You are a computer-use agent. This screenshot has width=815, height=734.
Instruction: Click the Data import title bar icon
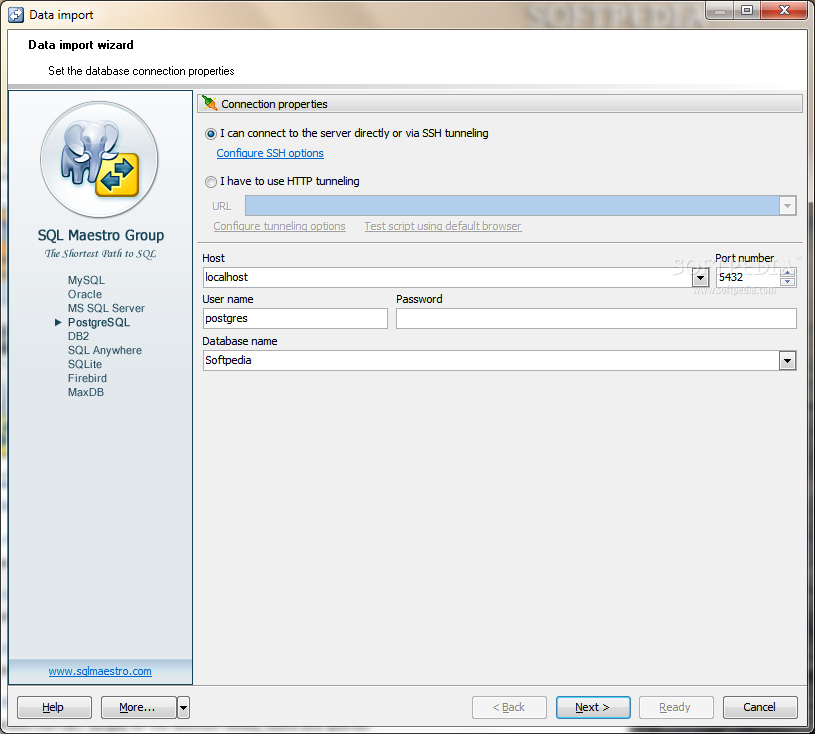point(16,15)
